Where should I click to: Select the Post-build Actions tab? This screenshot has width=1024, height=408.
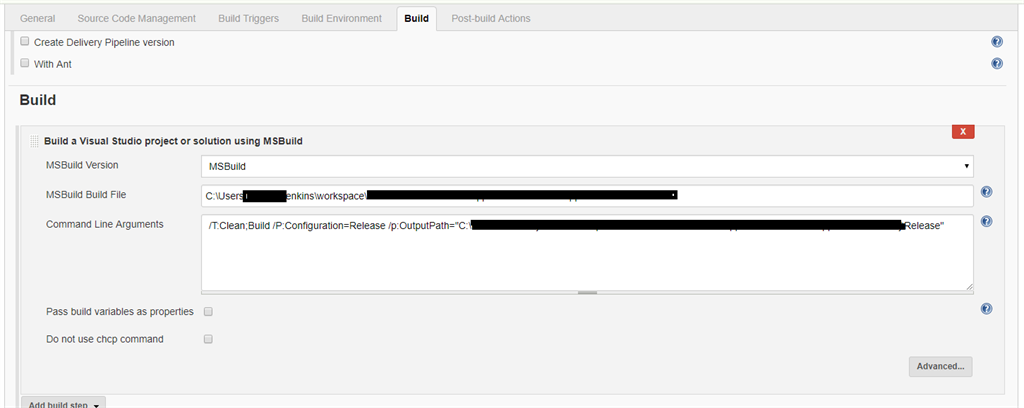491,18
